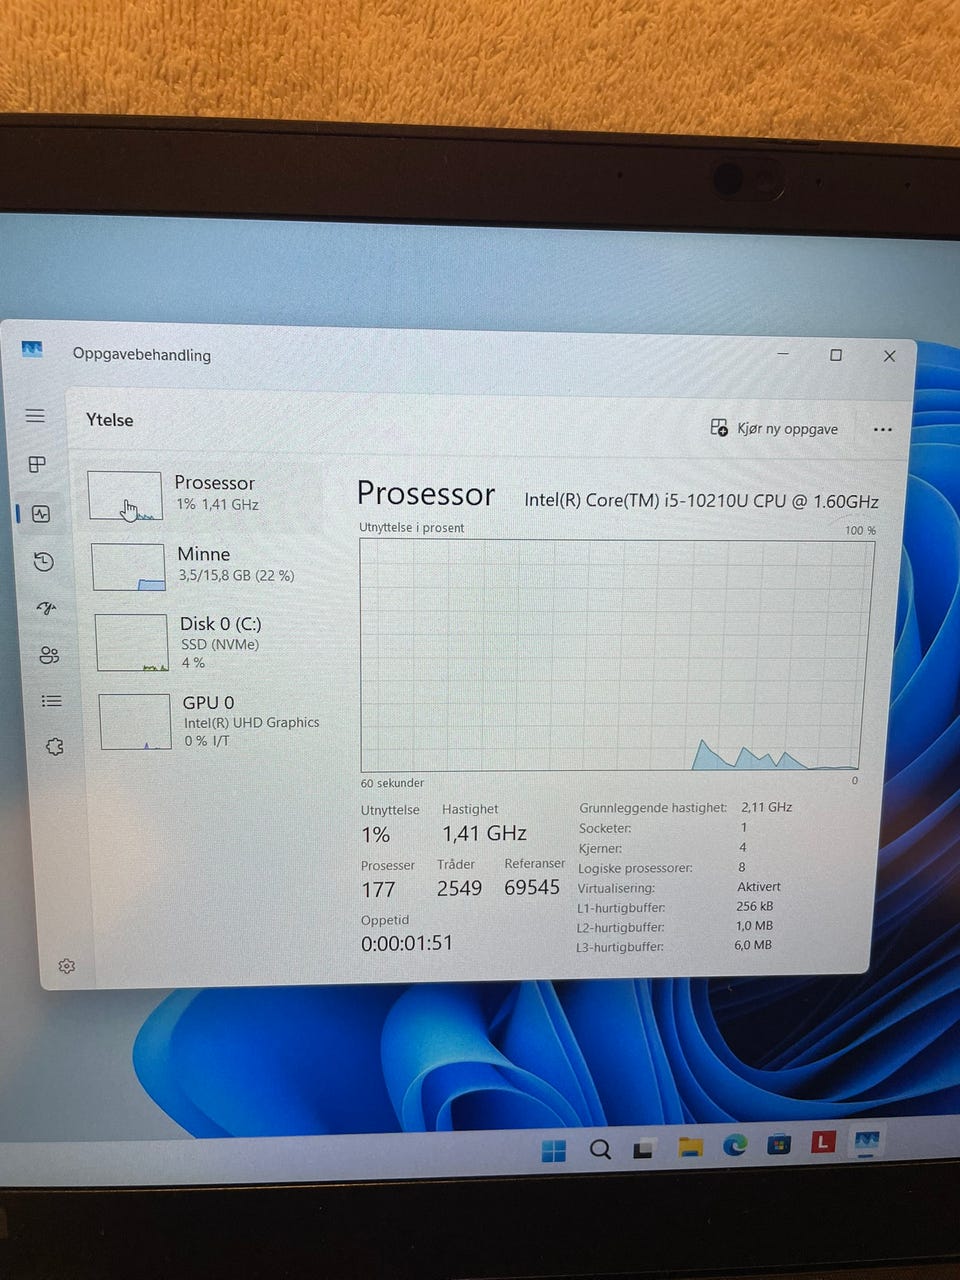Image resolution: width=960 pixels, height=1280 pixels.
Task: Open the Services page puzzle icon
Action: click(54, 747)
